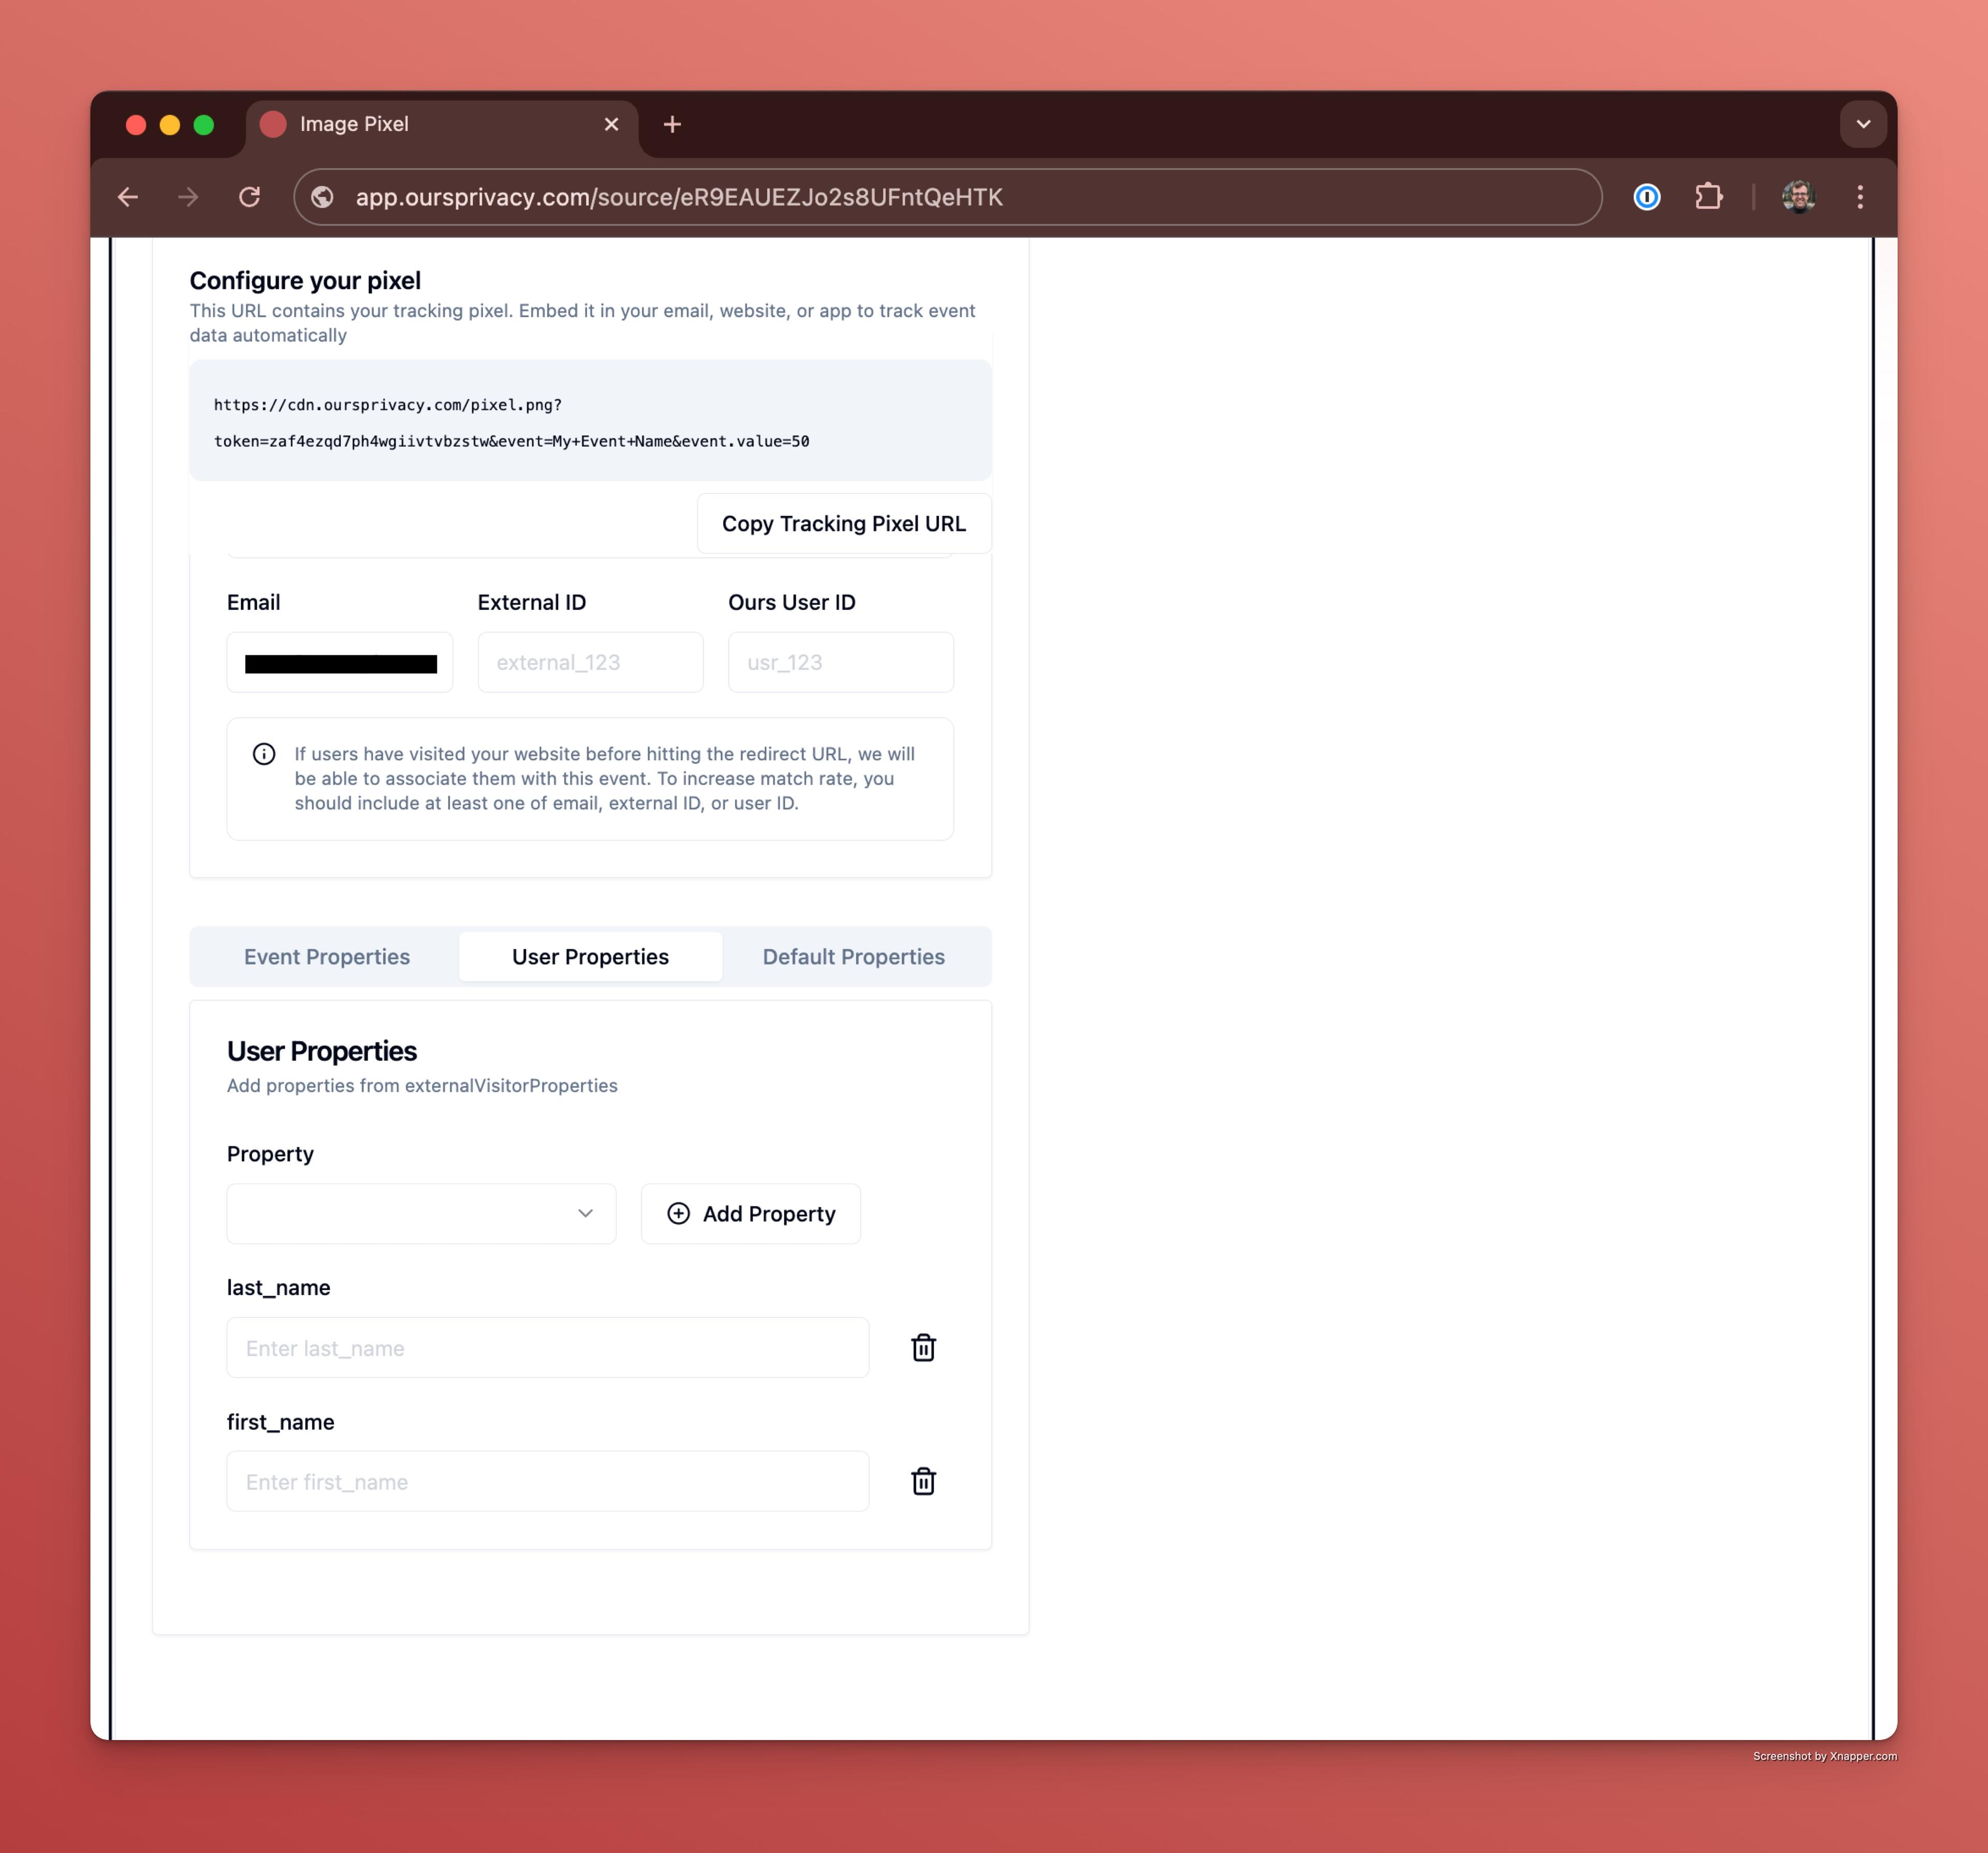Image resolution: width=1988 pixels, height=1853 pixels.
Task: Click the site info icon in address bar
Action: click(322, 197)
